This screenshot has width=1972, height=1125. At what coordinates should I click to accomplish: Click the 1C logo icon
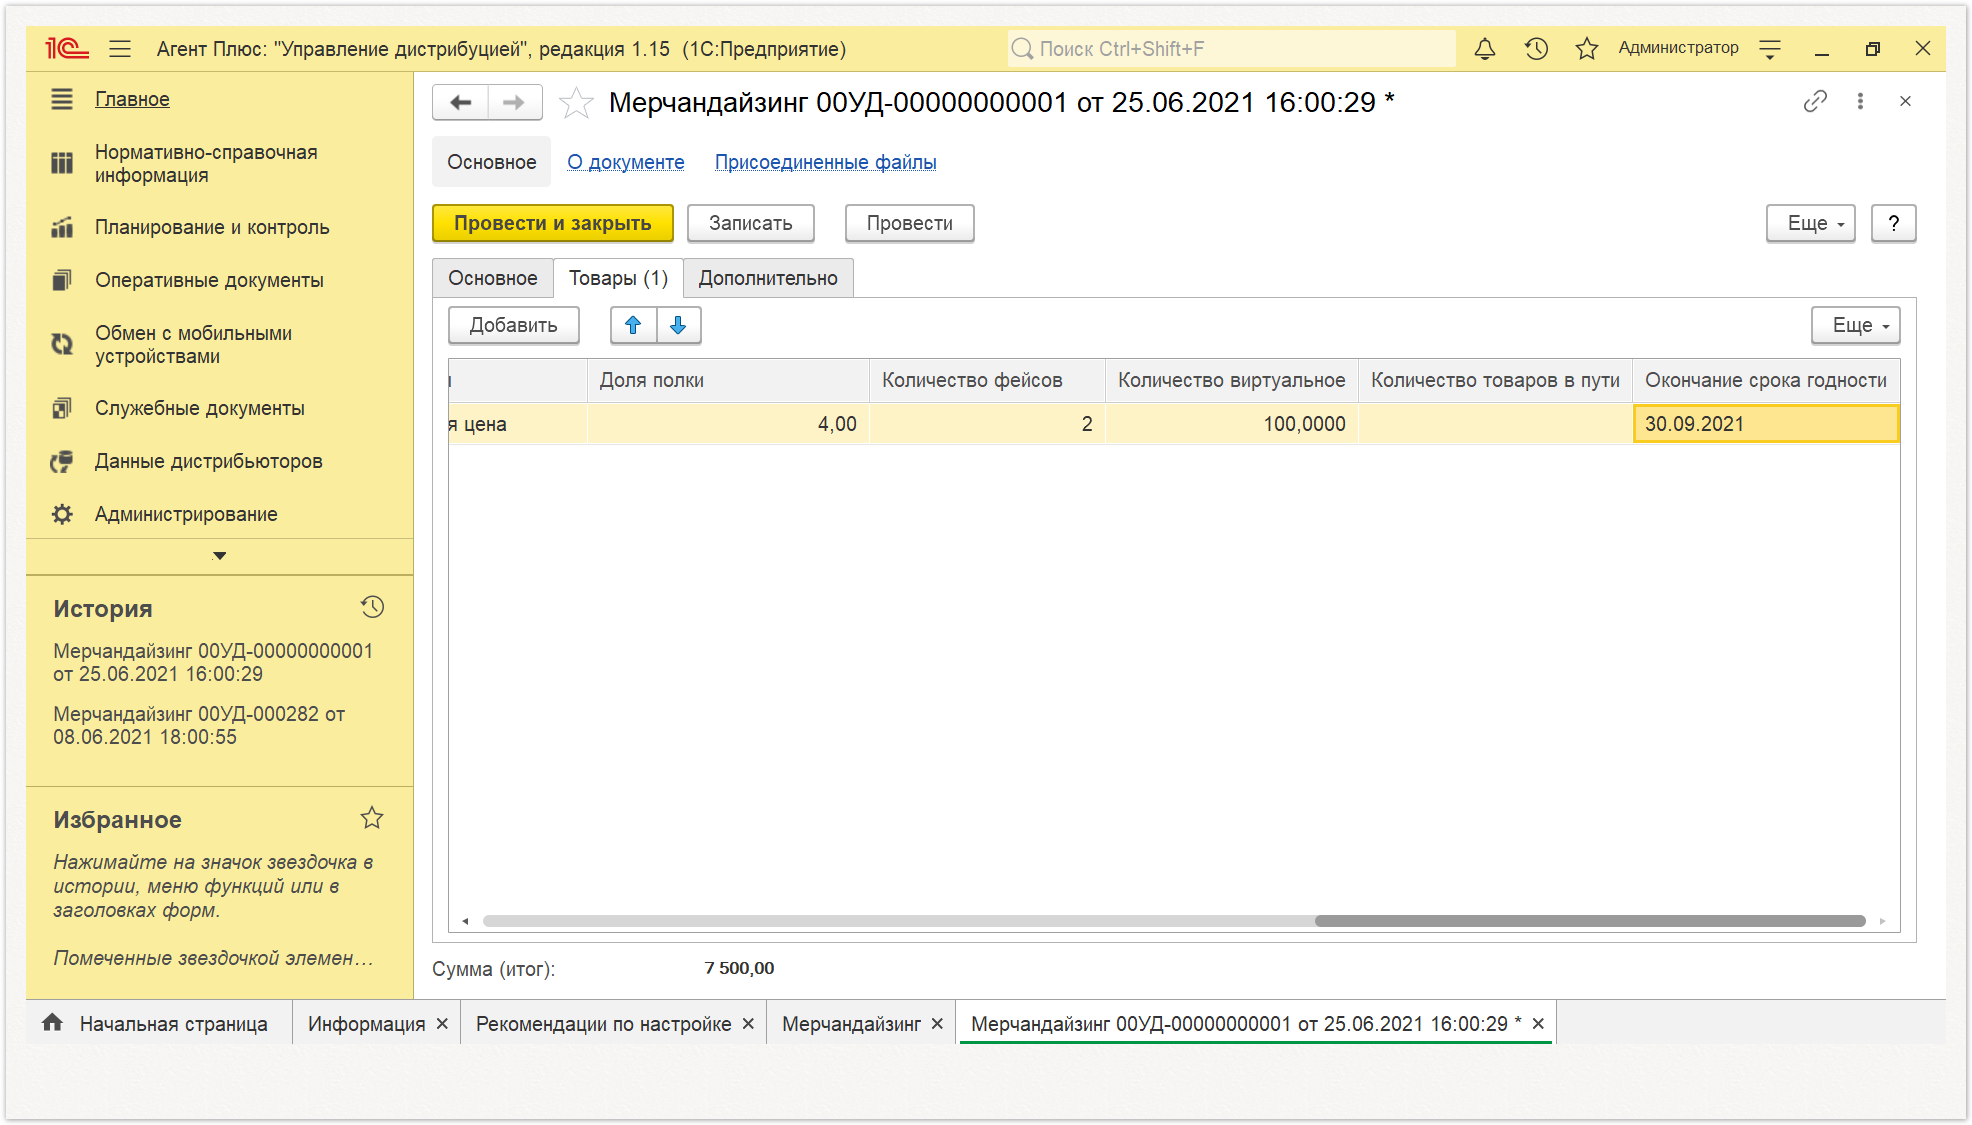(x=66, y=48)
